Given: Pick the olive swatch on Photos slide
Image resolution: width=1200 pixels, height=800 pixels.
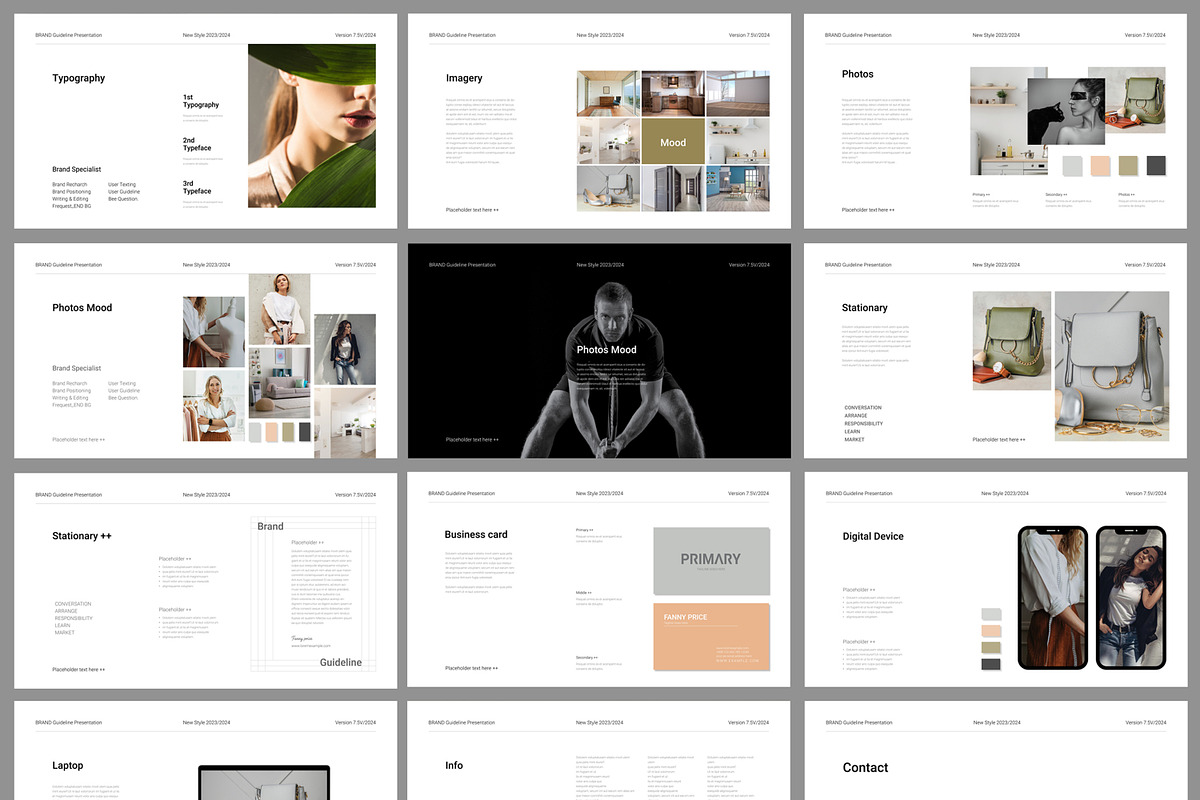Looking at the screenshot, I should pyautogui.click(x=1128, y=166).
